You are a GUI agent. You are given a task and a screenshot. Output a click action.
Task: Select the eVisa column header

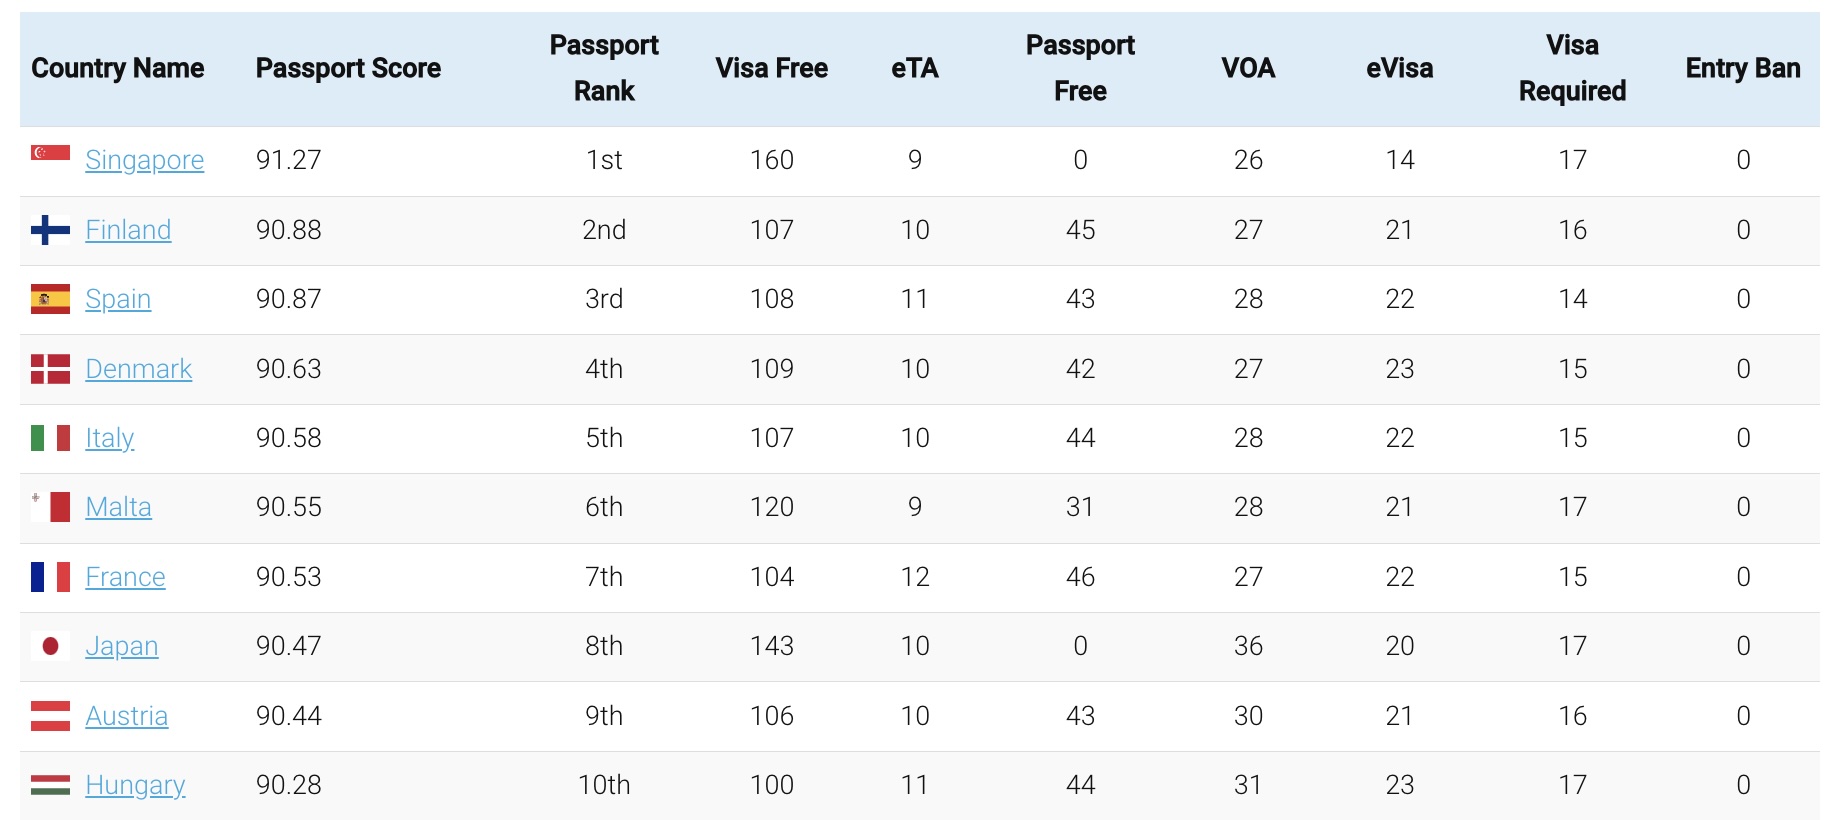[x=1400, y=68]
